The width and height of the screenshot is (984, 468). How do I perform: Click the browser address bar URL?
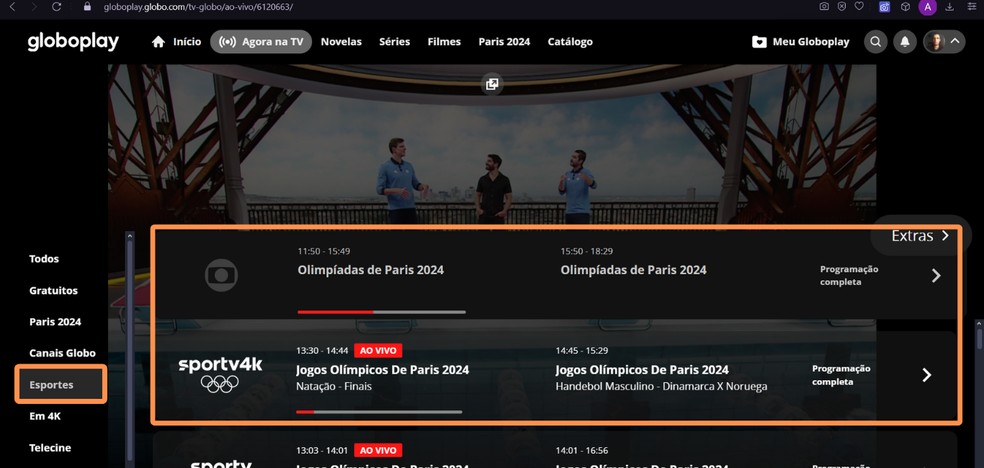[198, 7]
